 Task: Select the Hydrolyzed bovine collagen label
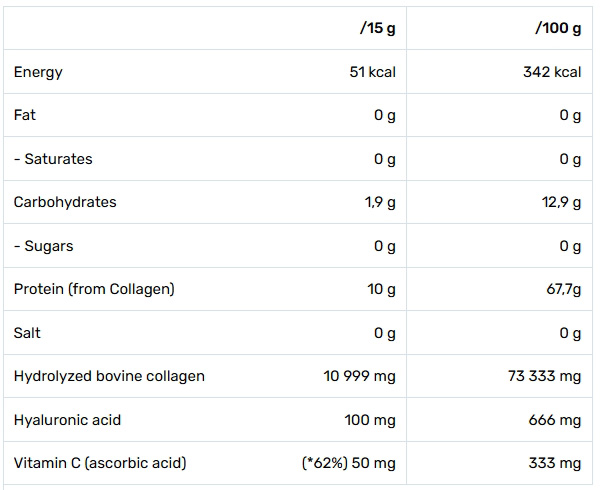109,376
